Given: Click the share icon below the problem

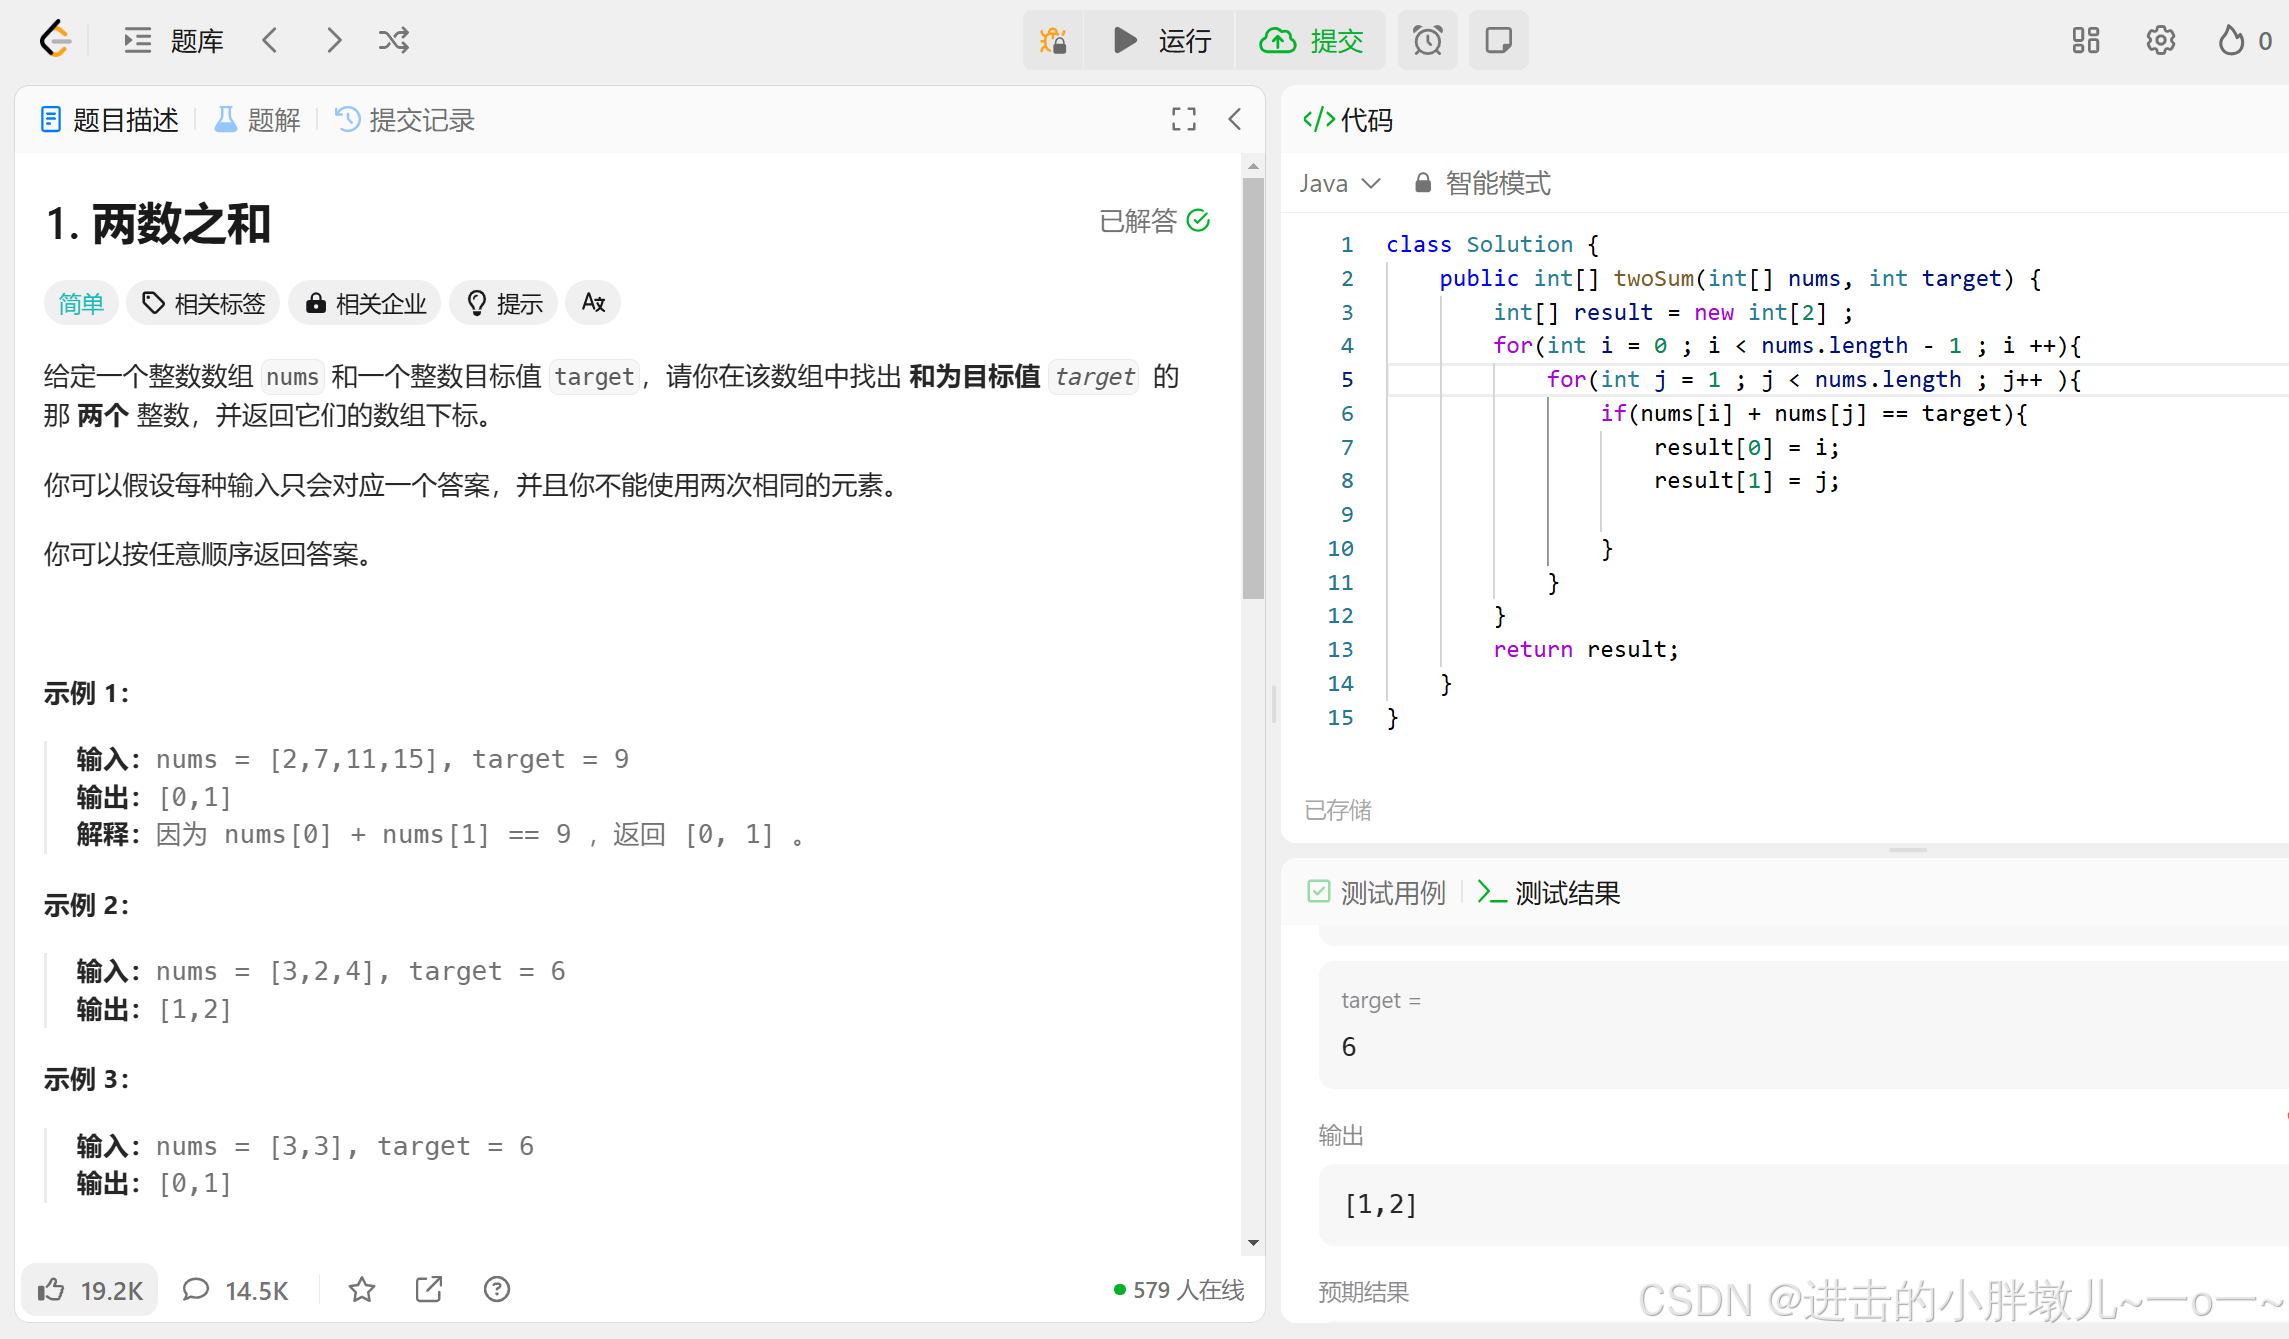Looking at the screenshot, I should point(428,1289).
